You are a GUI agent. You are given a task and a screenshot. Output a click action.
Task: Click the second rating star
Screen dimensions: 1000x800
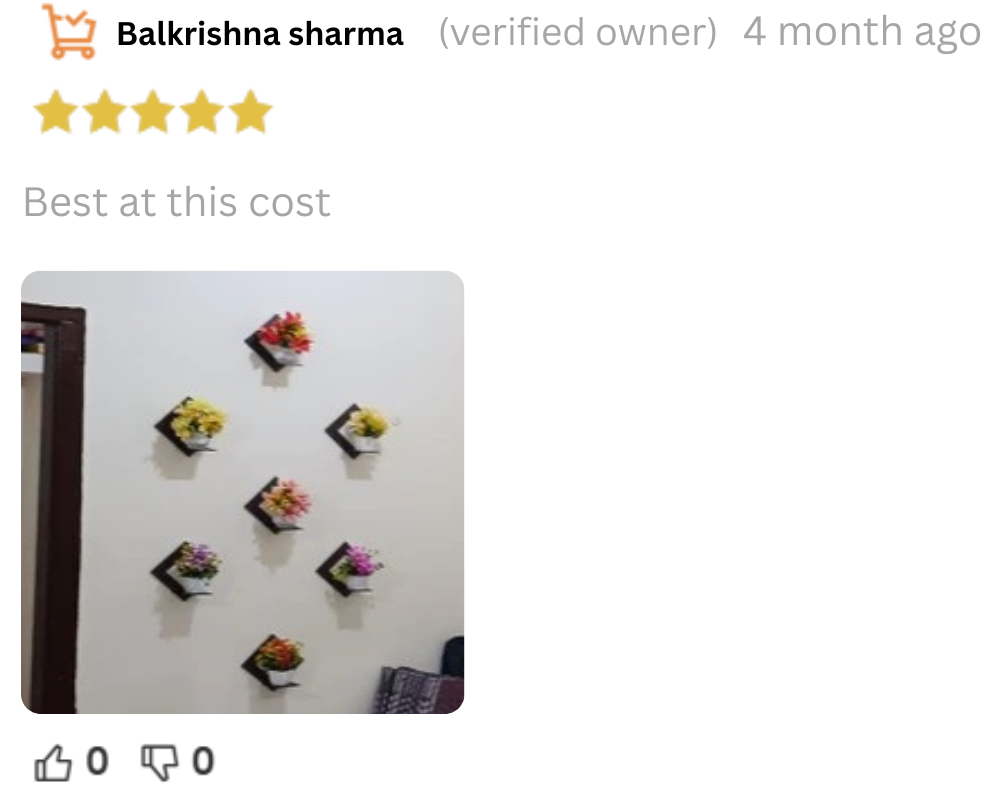[x=105, y=112]
